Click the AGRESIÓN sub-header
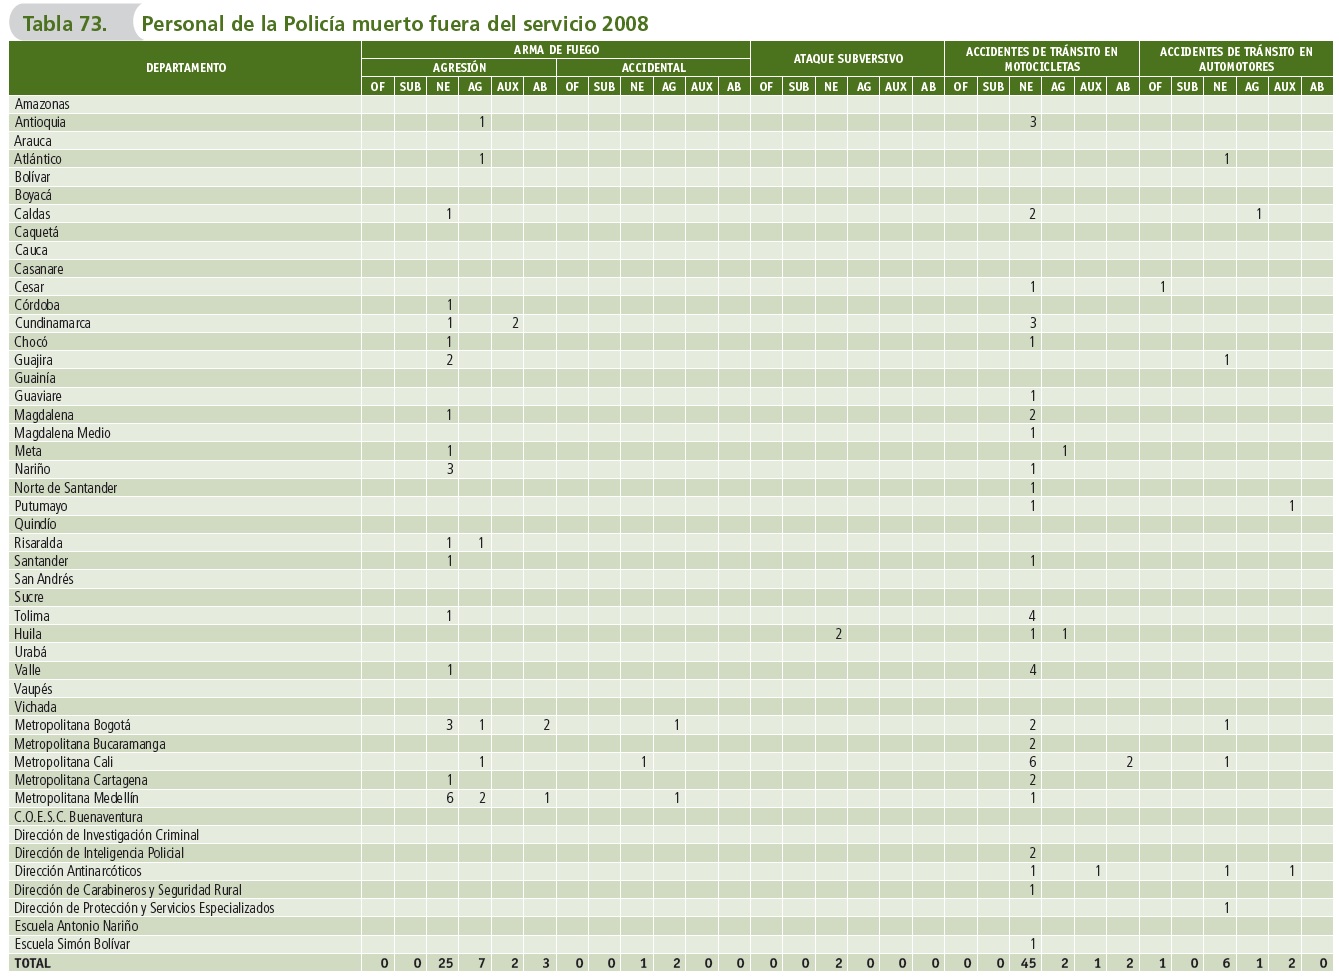Image resolution: width=1339 pixels, height=977 pixels. [x=459, y=68]
